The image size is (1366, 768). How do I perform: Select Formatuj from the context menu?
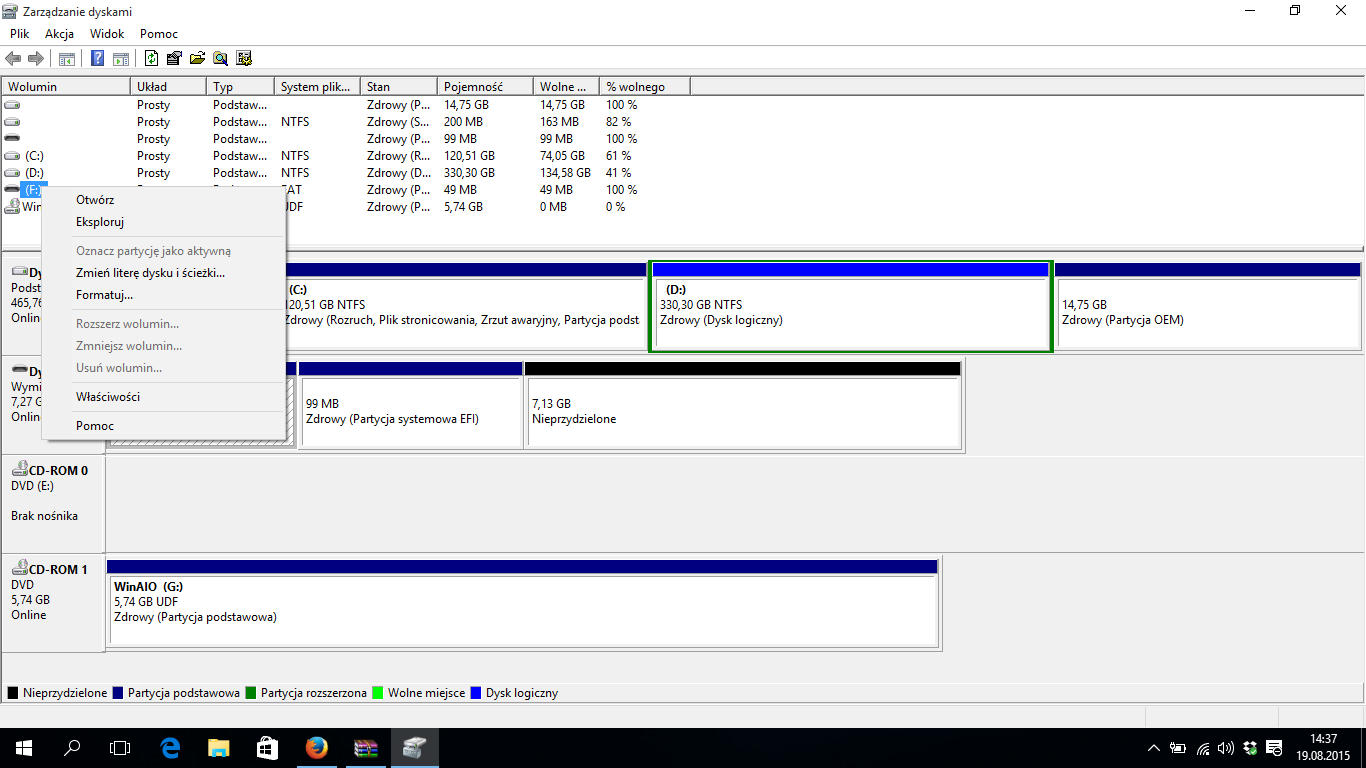(x=164, y=295)
